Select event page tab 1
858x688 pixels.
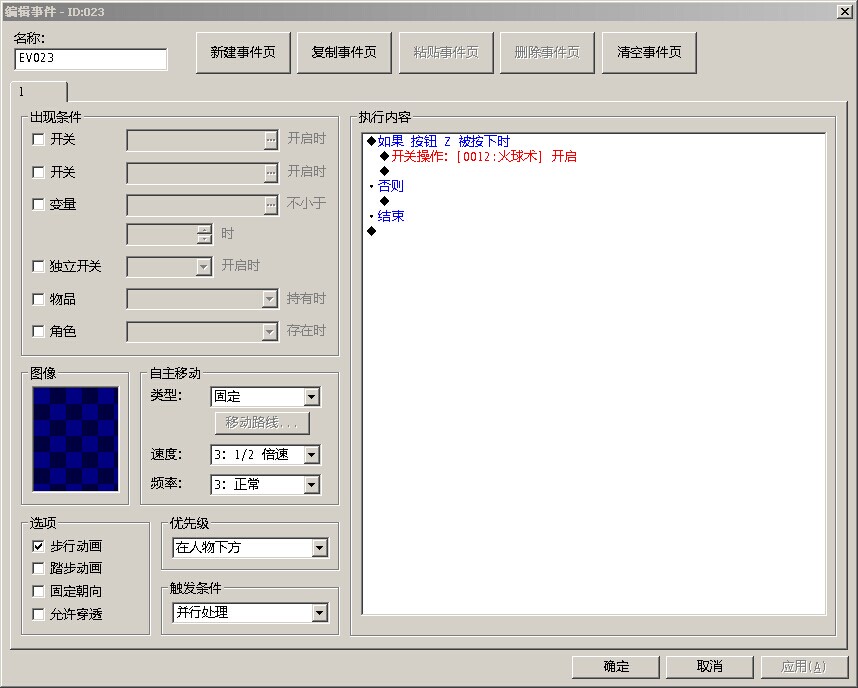[38, 91]
